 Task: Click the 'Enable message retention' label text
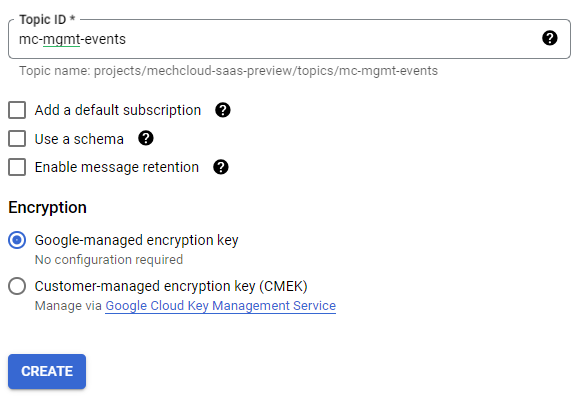coord(117,167)
